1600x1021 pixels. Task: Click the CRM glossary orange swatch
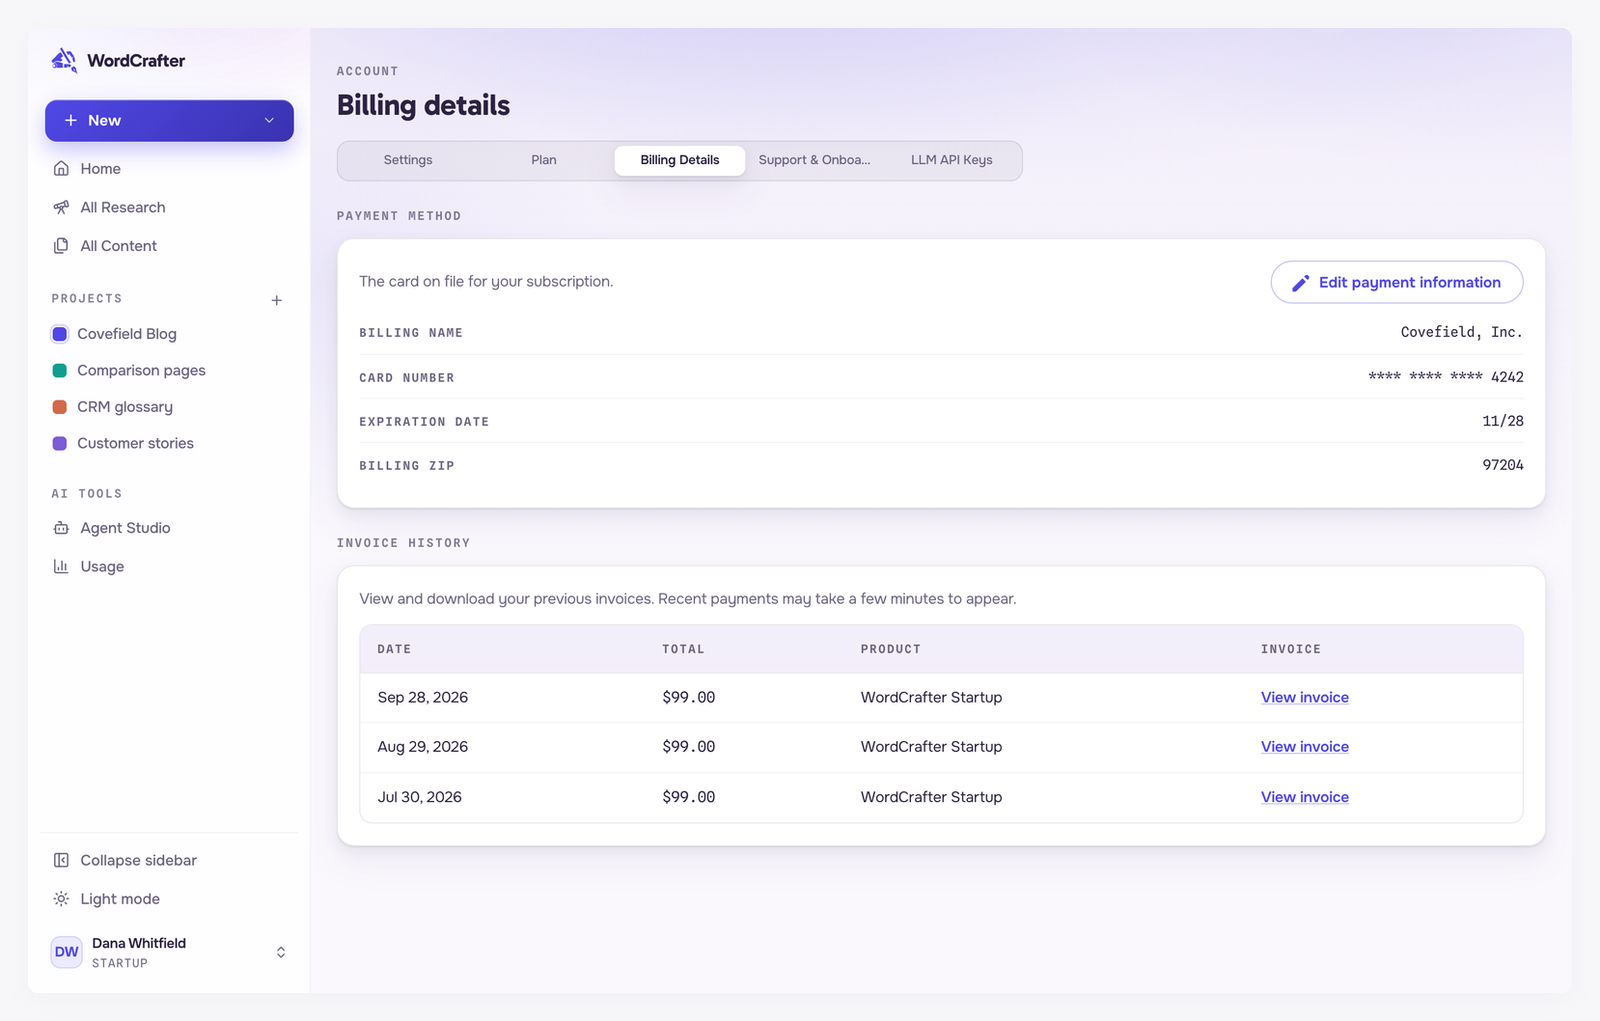60,407
